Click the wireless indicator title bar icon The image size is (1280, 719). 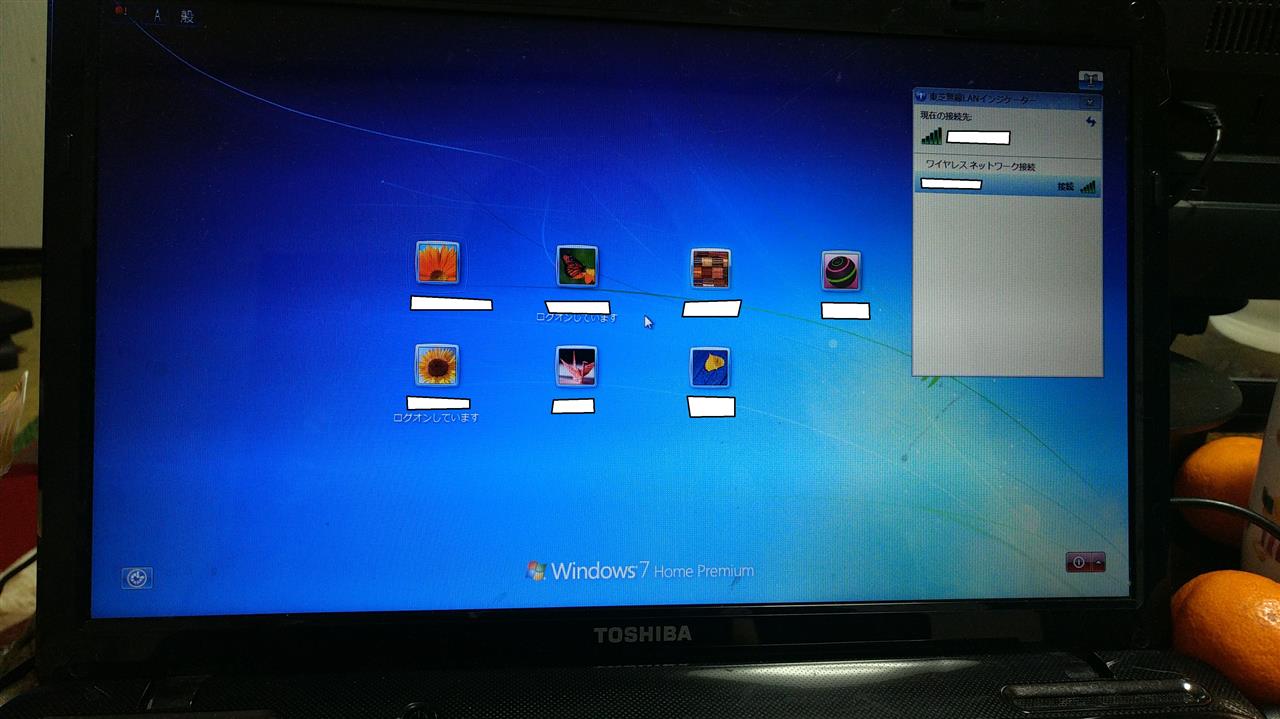tap(921, 98)
